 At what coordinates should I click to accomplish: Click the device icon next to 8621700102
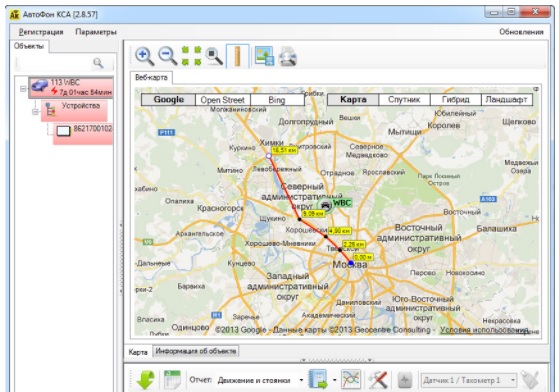coord(64,131)
